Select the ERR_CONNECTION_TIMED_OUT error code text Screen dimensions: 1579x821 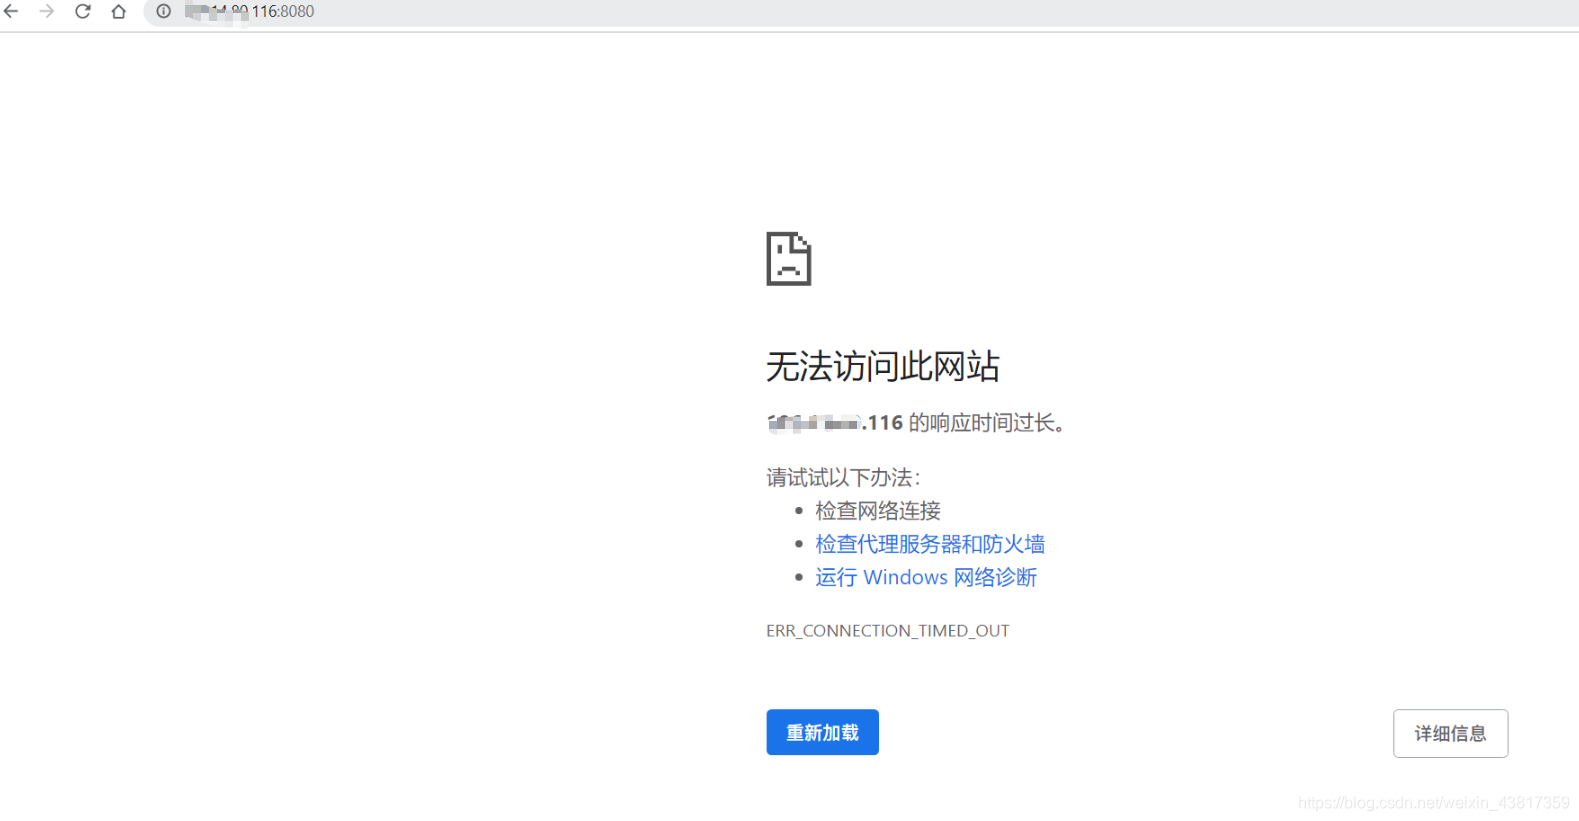[x=888, y=631]
